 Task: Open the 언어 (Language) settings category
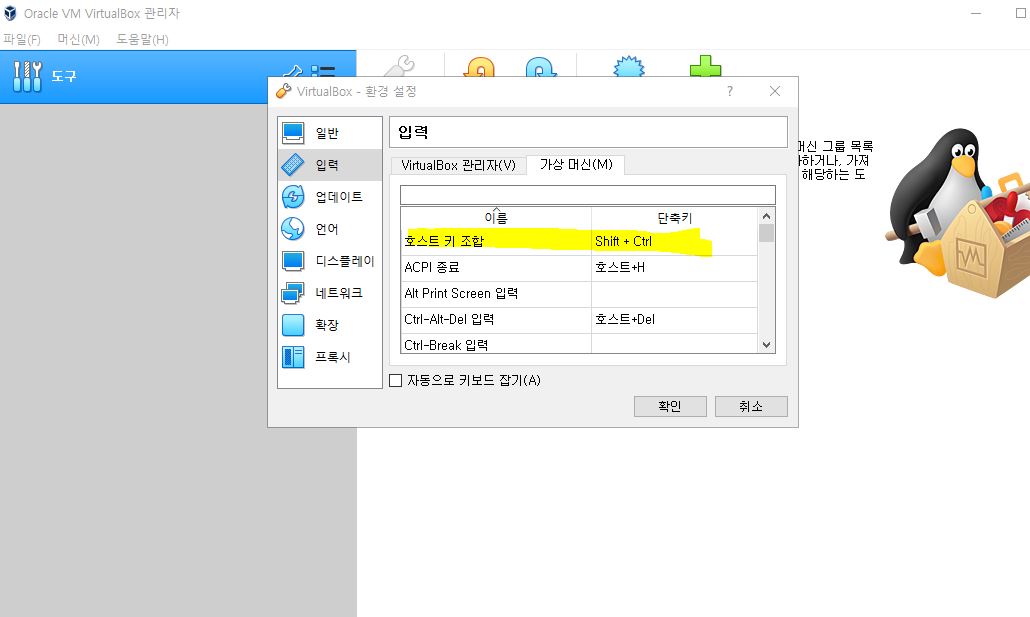tap(330, 229)
